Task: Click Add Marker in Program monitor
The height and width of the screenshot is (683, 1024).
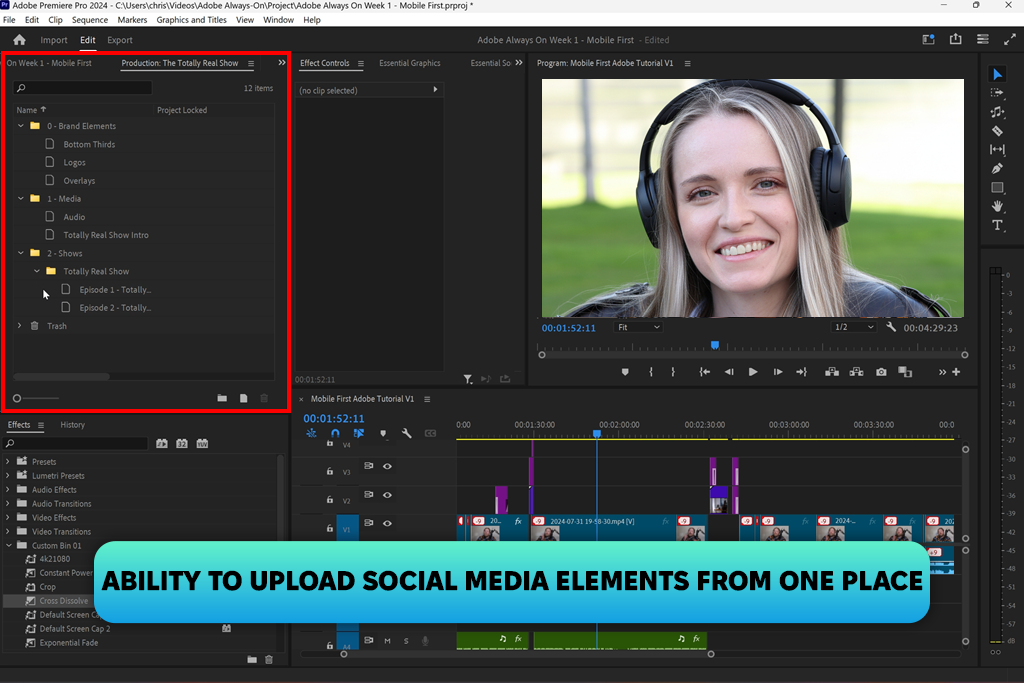Action: coord(625,372)
